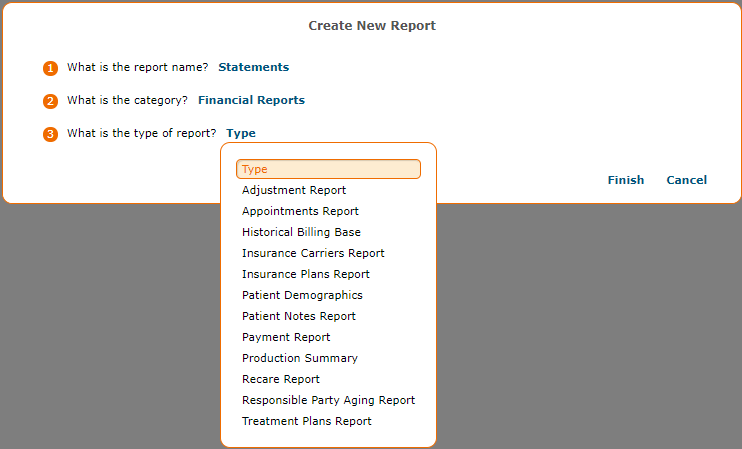Choose Patient Notes Report

pos(299,316)
